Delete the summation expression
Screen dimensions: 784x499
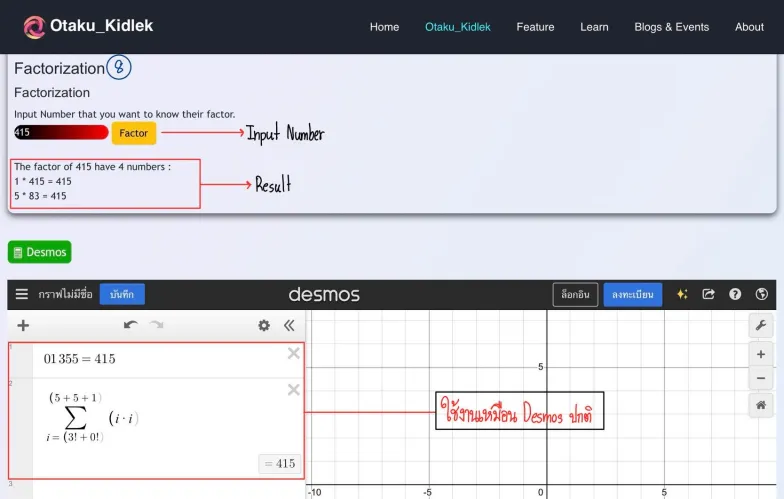point(293,390)
